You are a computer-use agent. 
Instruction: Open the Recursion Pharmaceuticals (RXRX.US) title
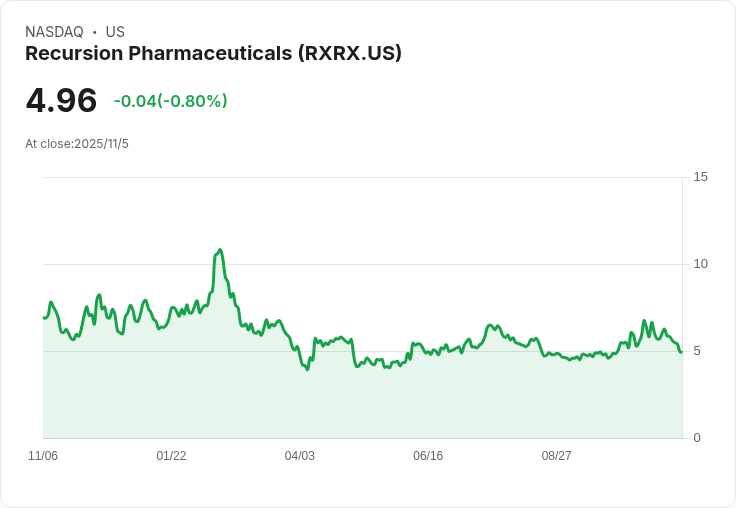point(213,54)
